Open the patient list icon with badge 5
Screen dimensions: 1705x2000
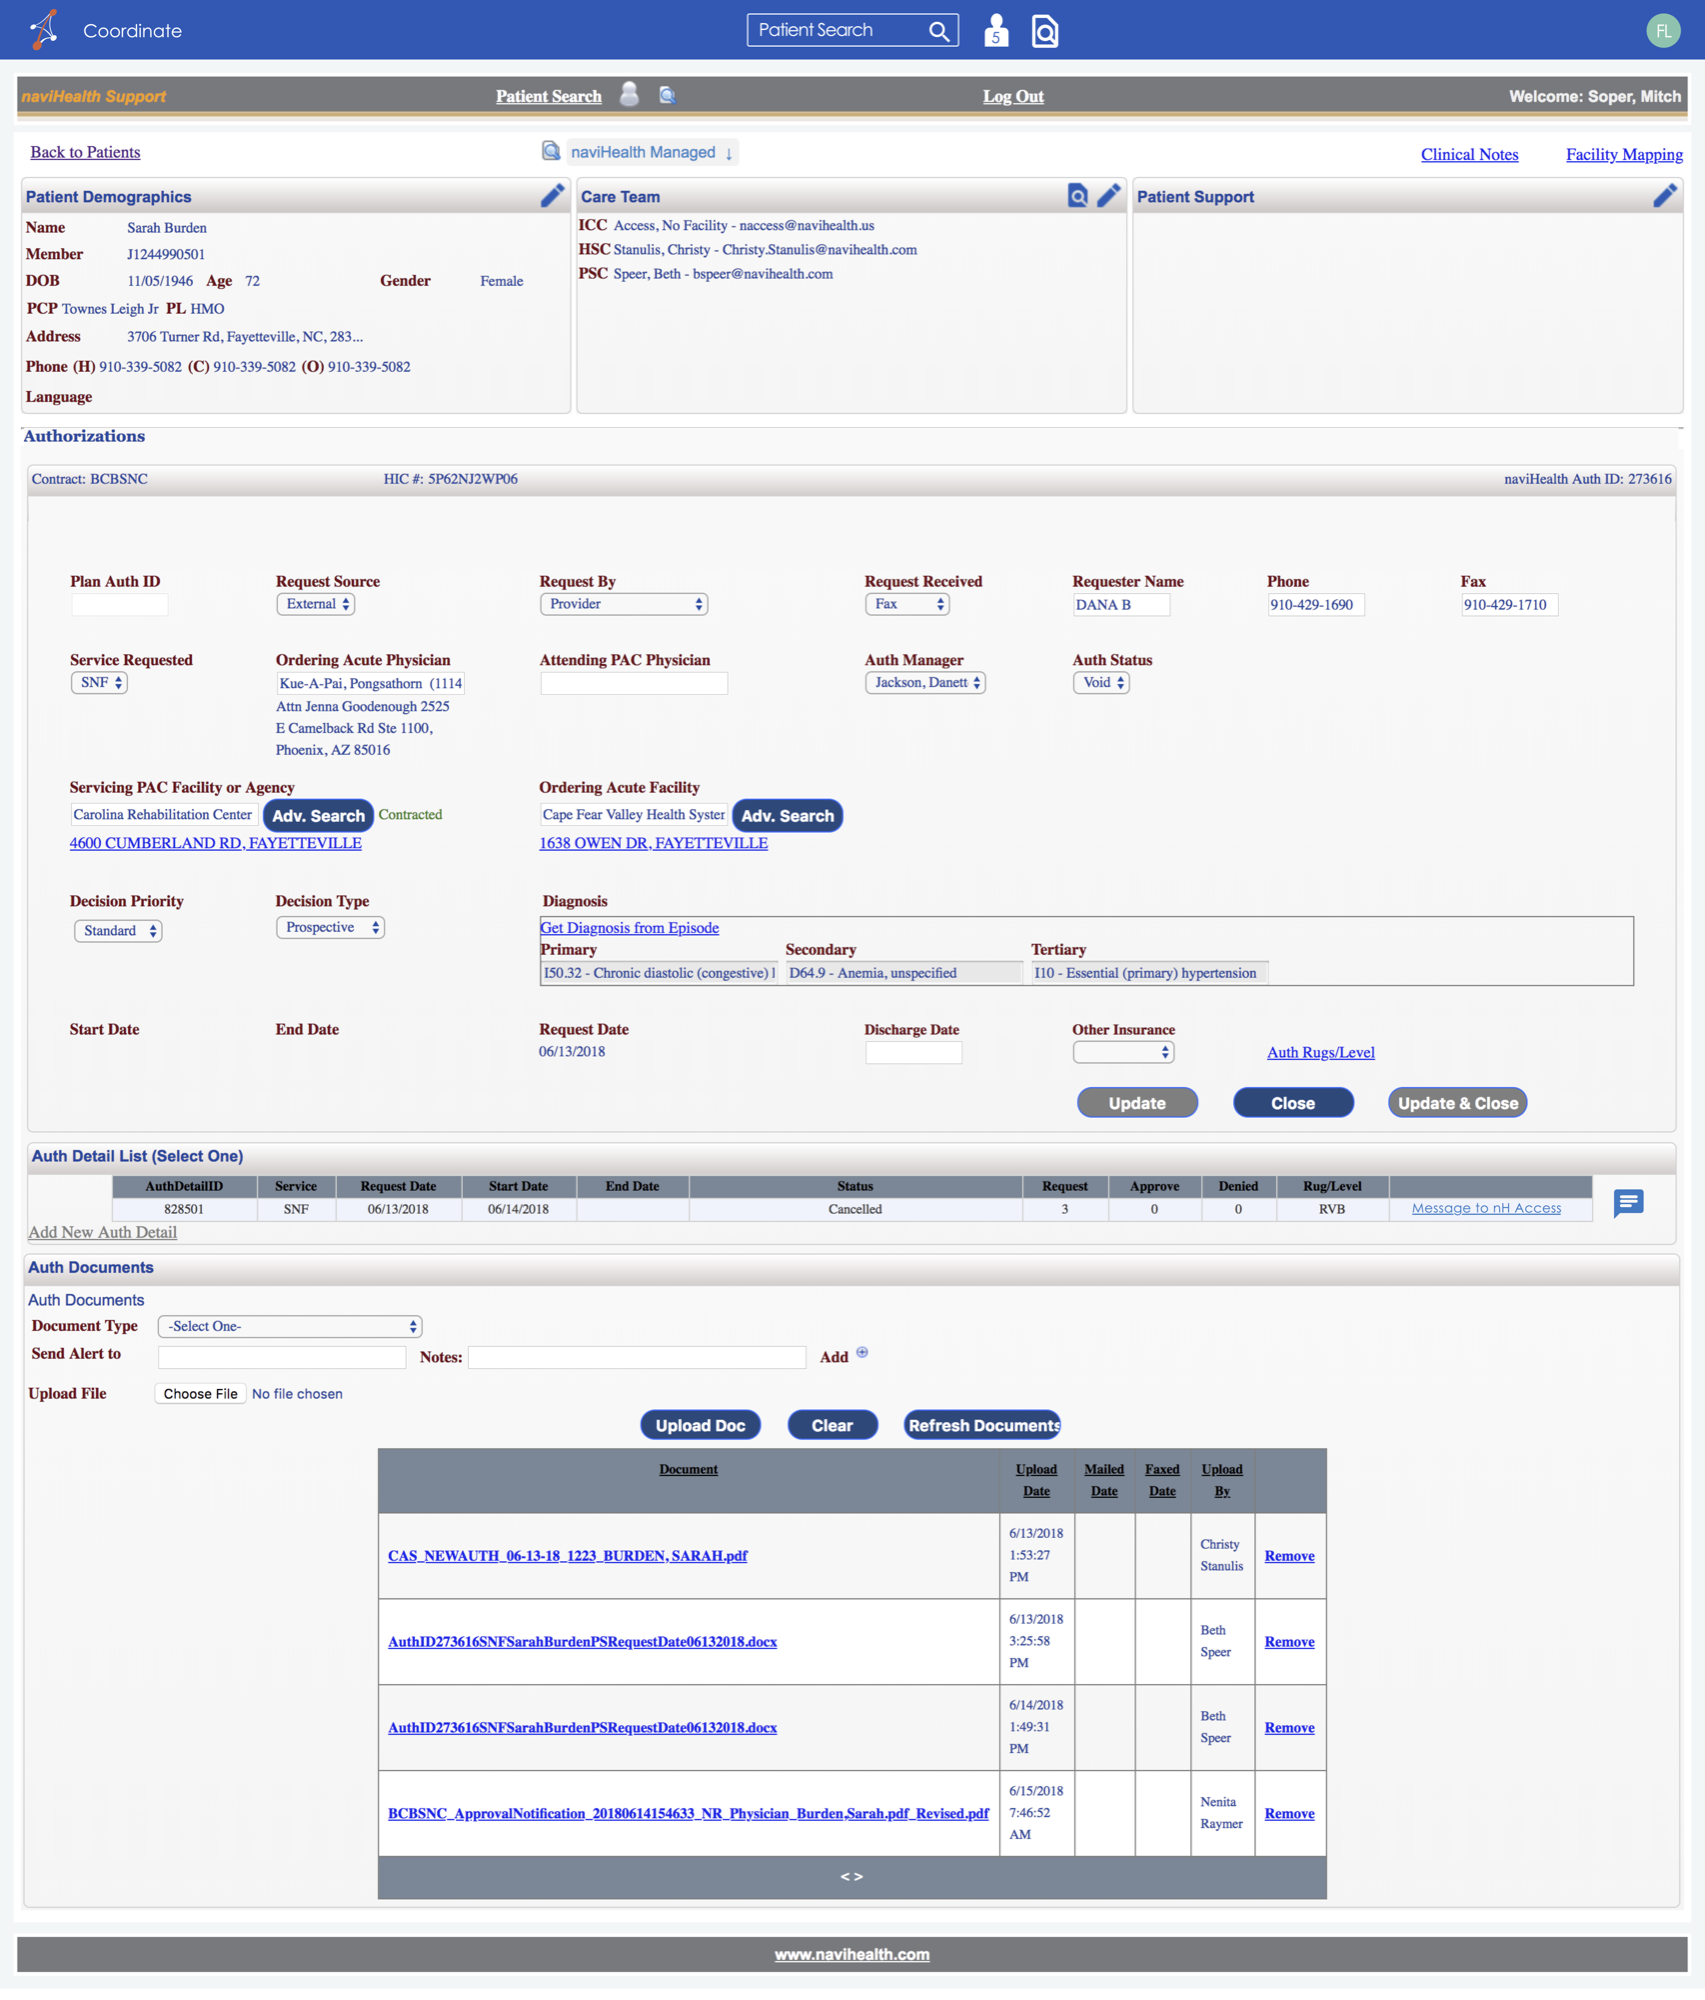pyautogui.click(x=995, y=31)
